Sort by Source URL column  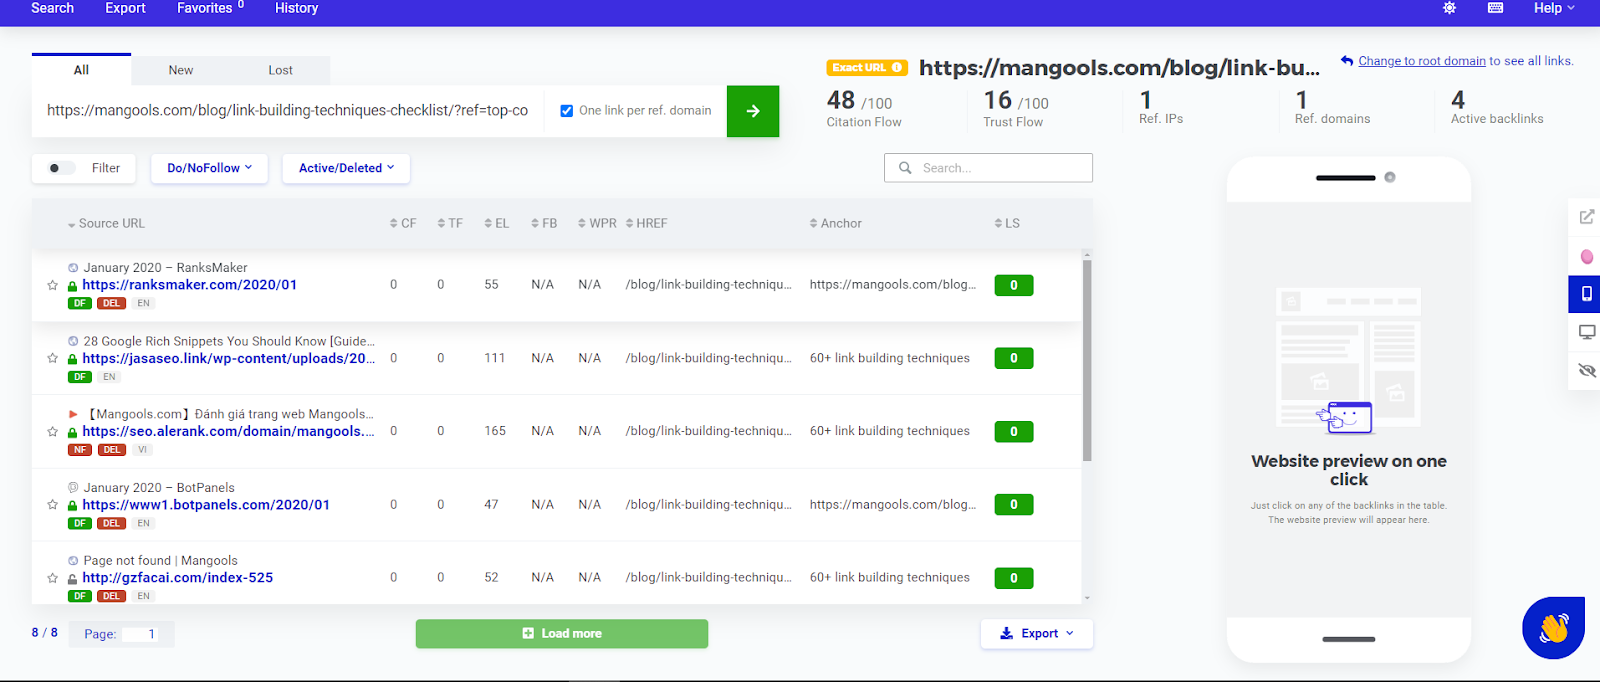point(106,224)
